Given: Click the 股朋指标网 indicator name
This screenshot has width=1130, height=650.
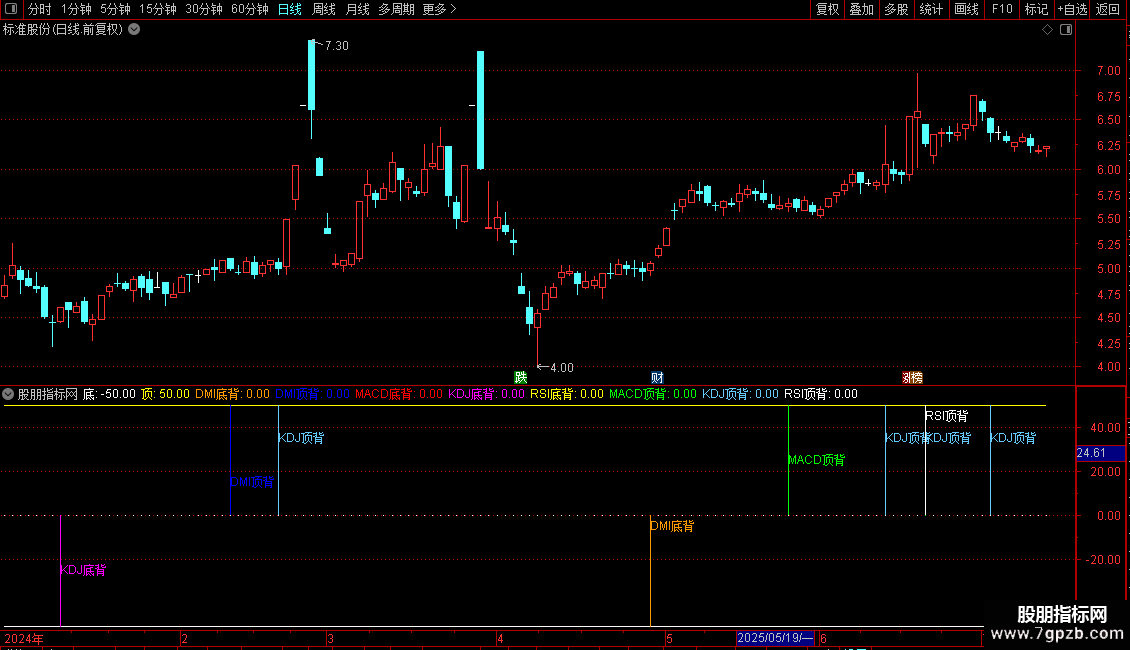Looking at the screenshot, I should pyautogui.click(x=48, y=394).
